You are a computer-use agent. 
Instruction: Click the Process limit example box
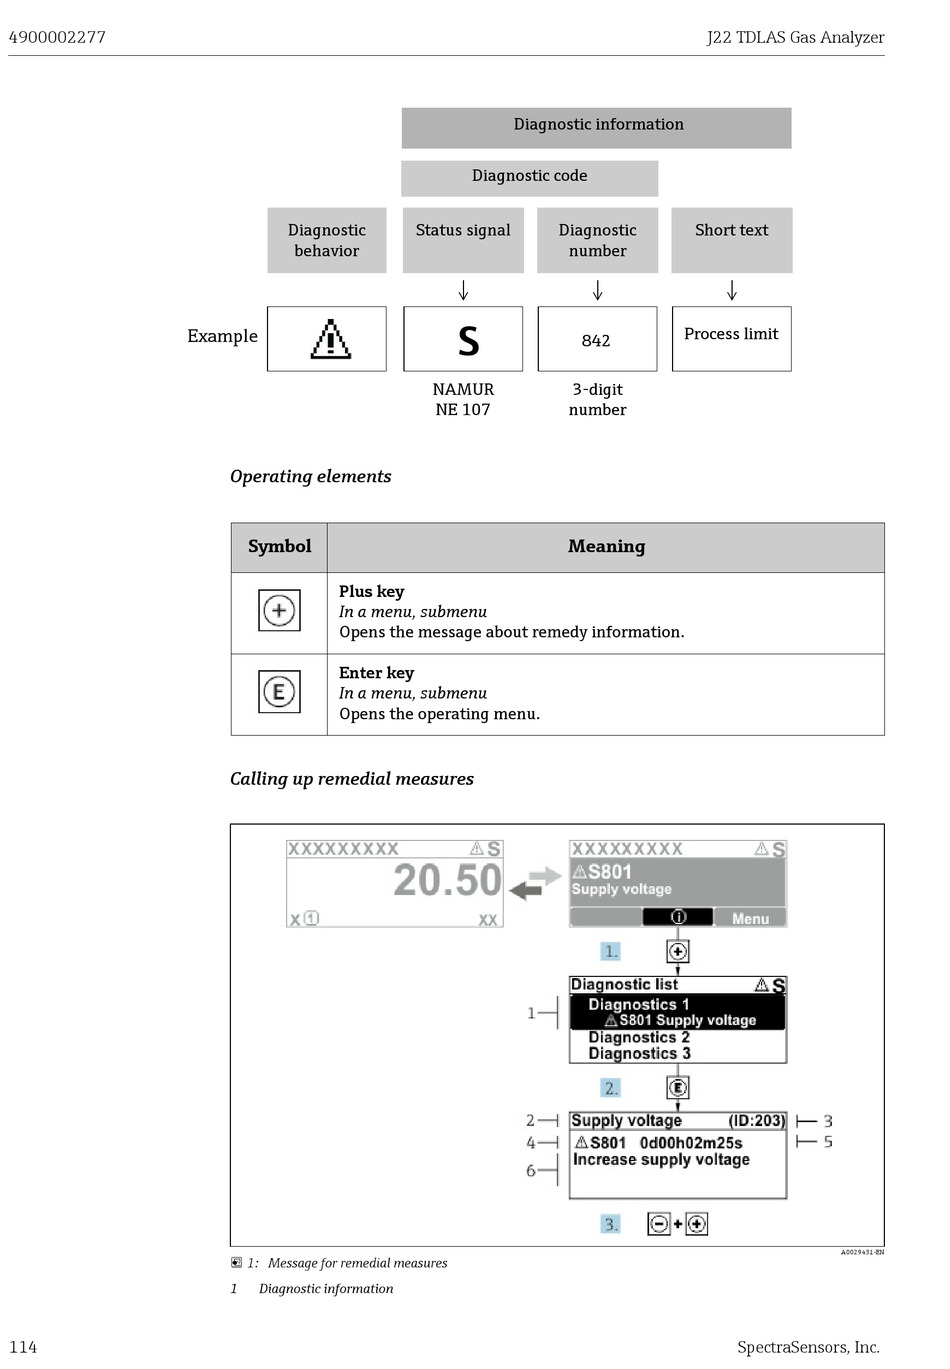pos(732,339)
